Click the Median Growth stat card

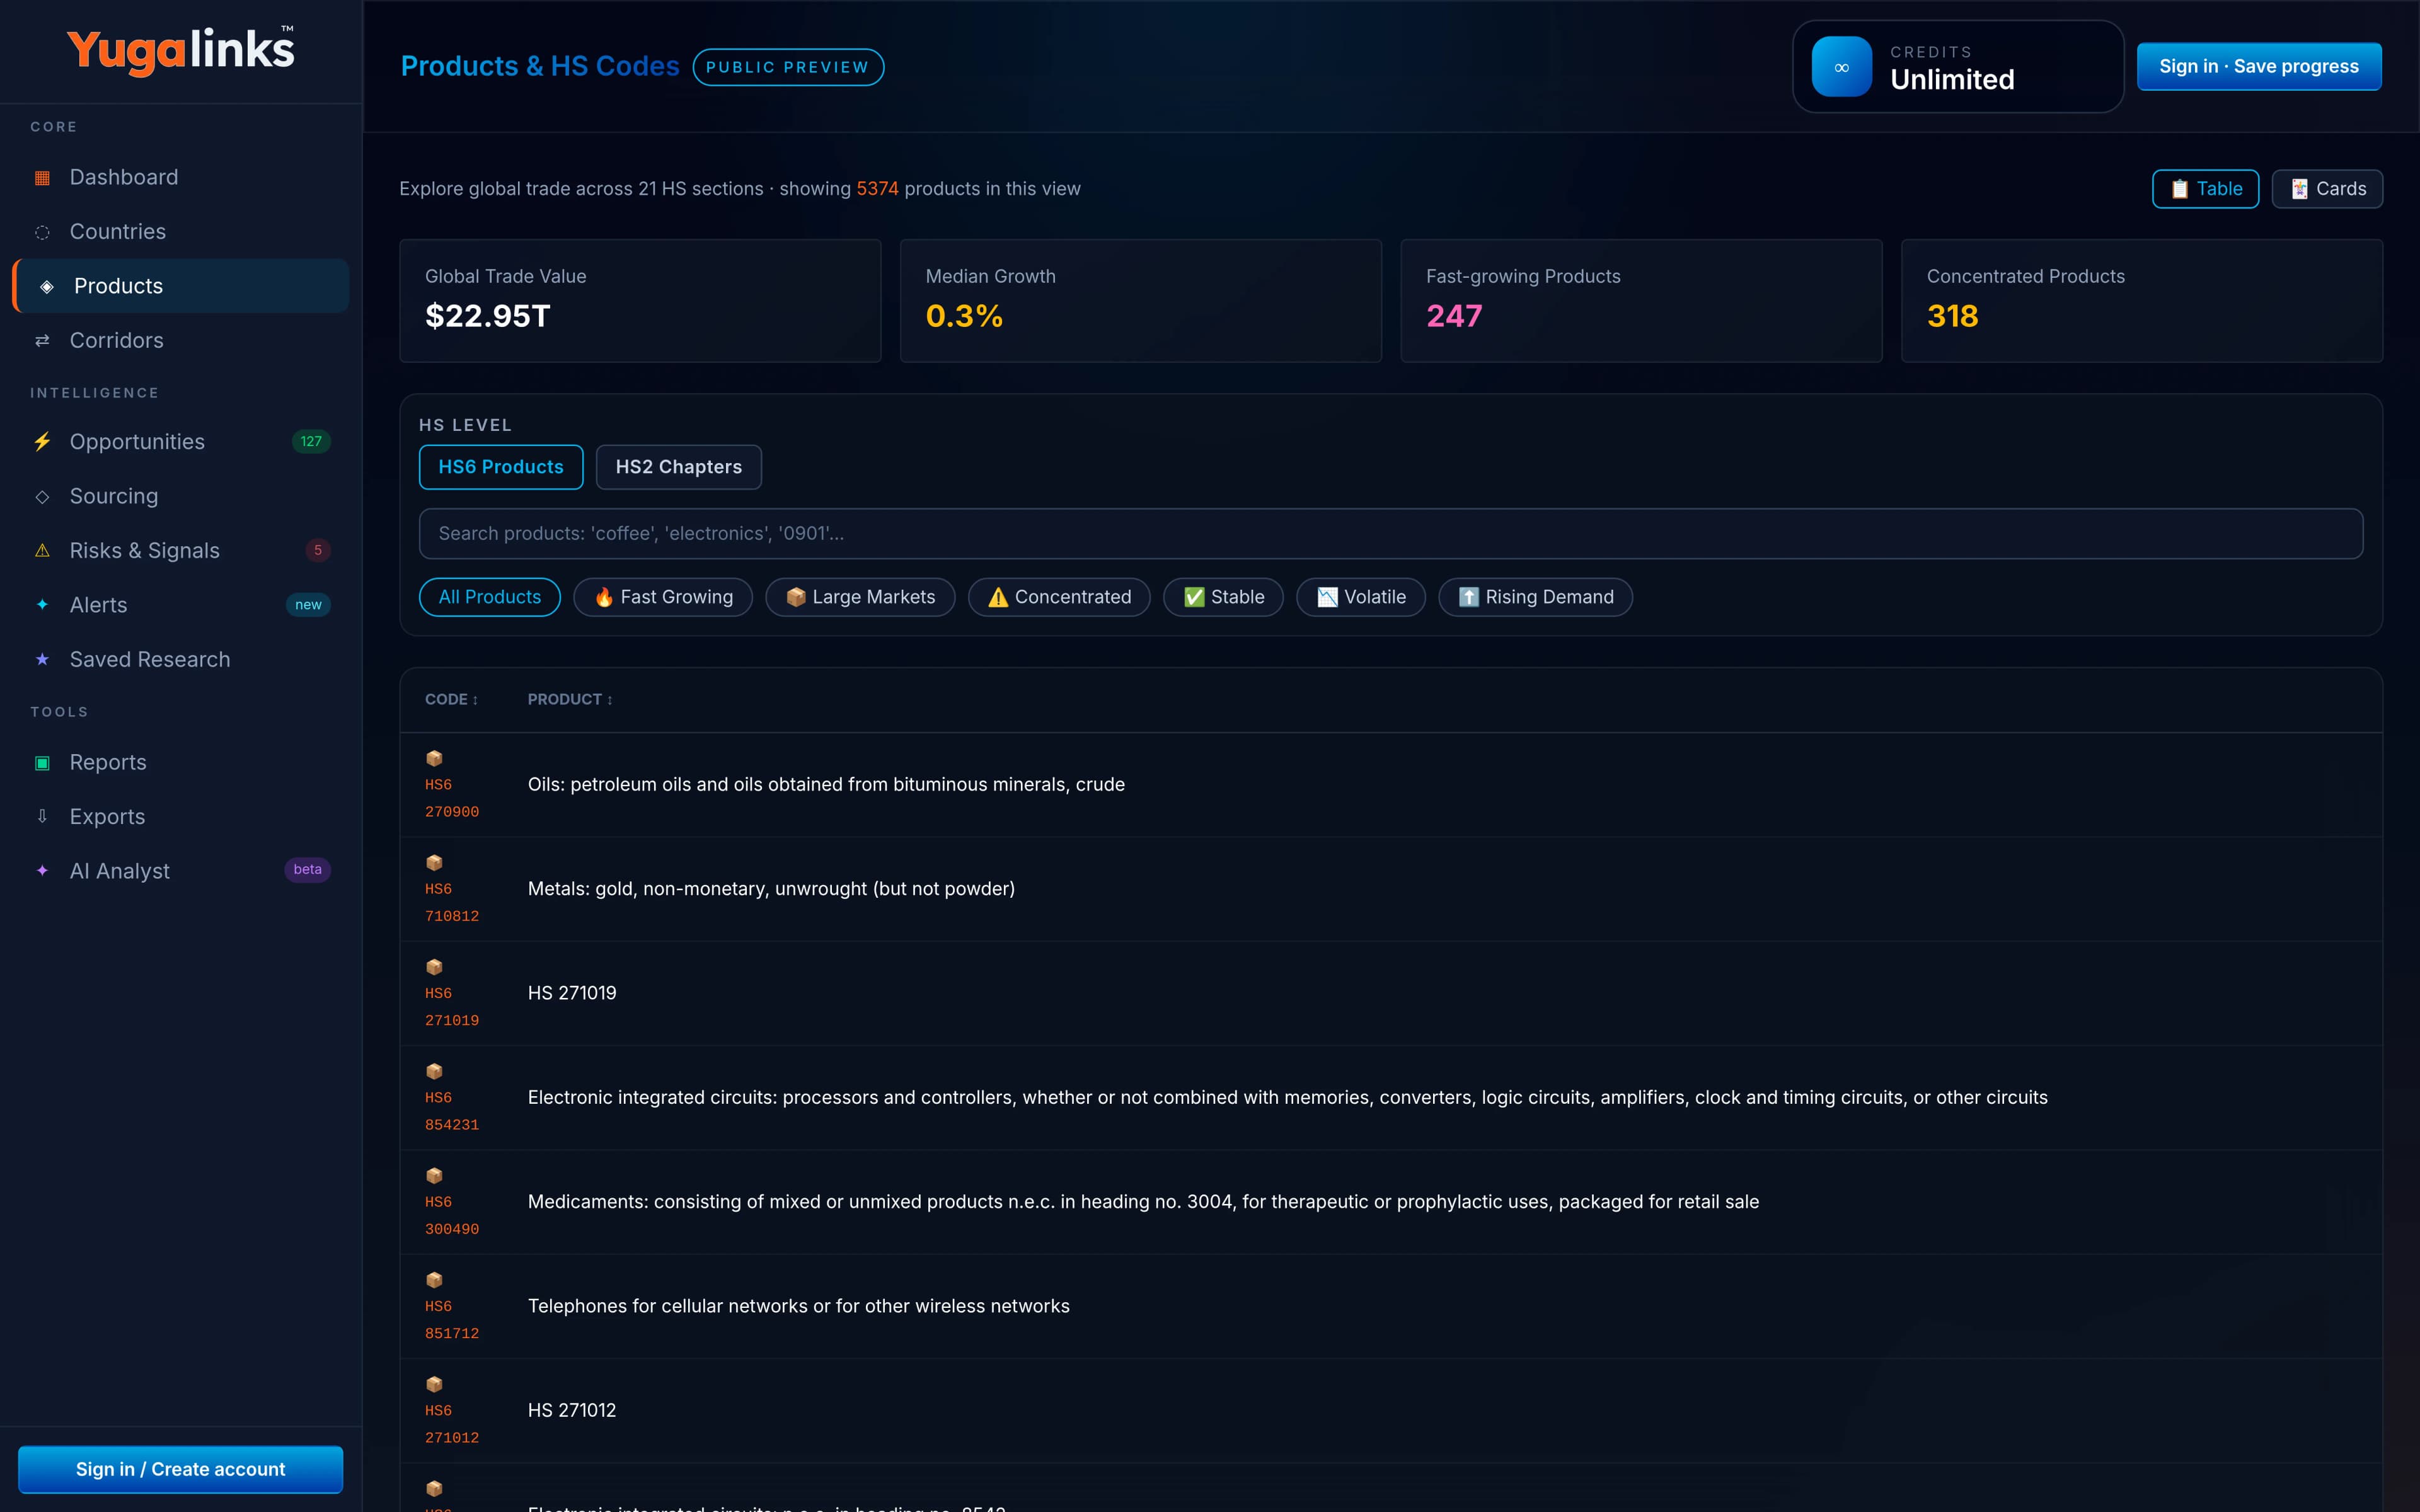1141,301
